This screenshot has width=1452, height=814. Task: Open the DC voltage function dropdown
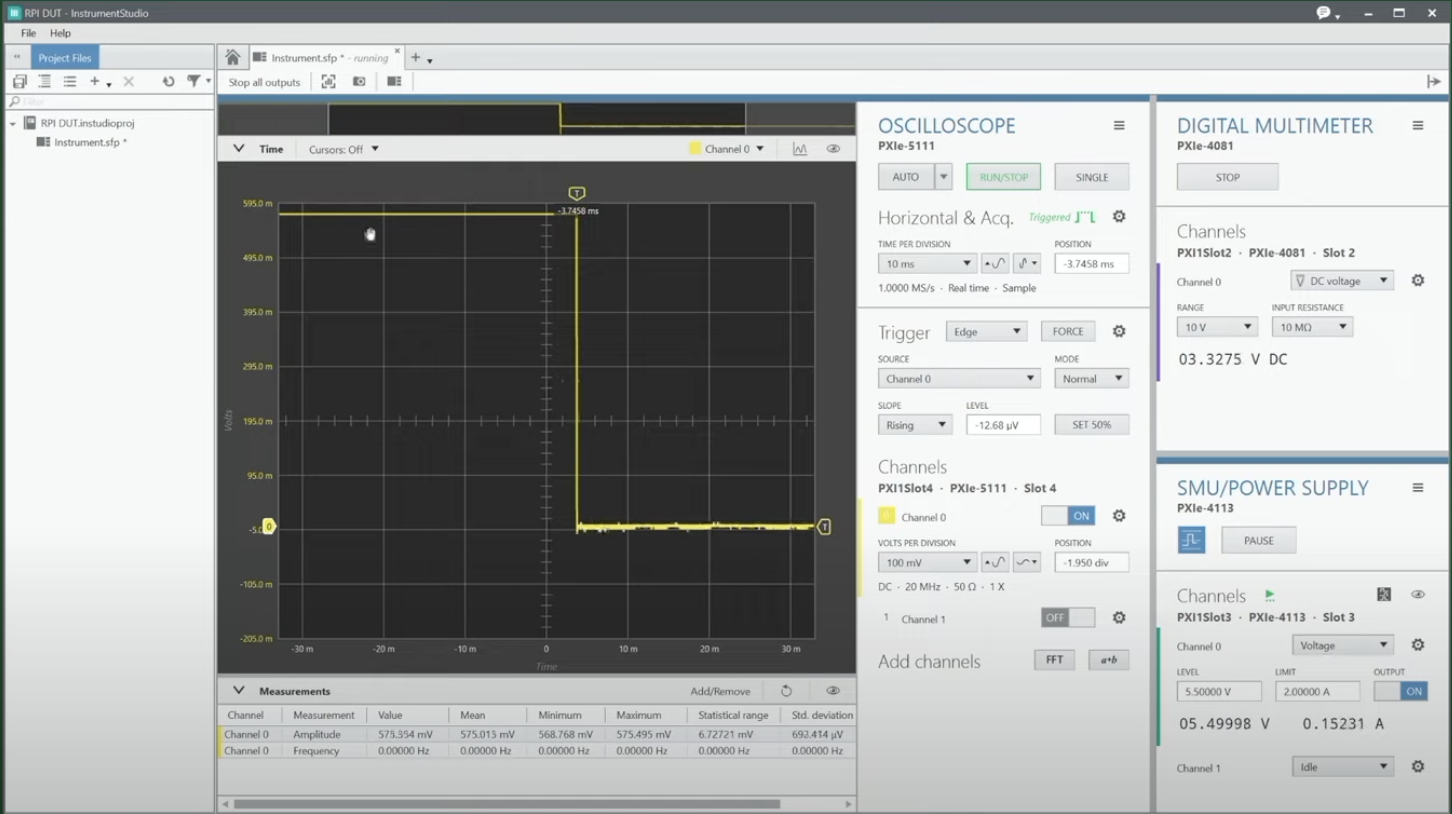click(1342, 281)
